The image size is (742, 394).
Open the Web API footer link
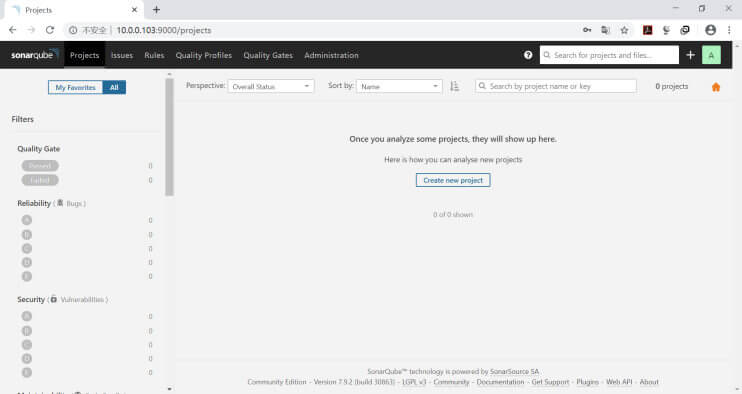pos(619,382)
